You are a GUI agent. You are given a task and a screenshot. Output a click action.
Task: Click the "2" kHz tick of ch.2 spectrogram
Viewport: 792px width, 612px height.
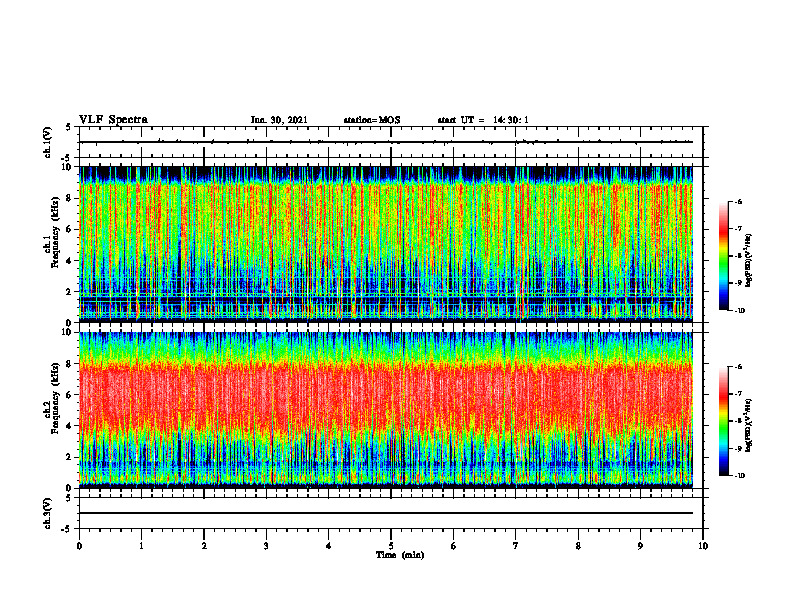pos(70,457)
